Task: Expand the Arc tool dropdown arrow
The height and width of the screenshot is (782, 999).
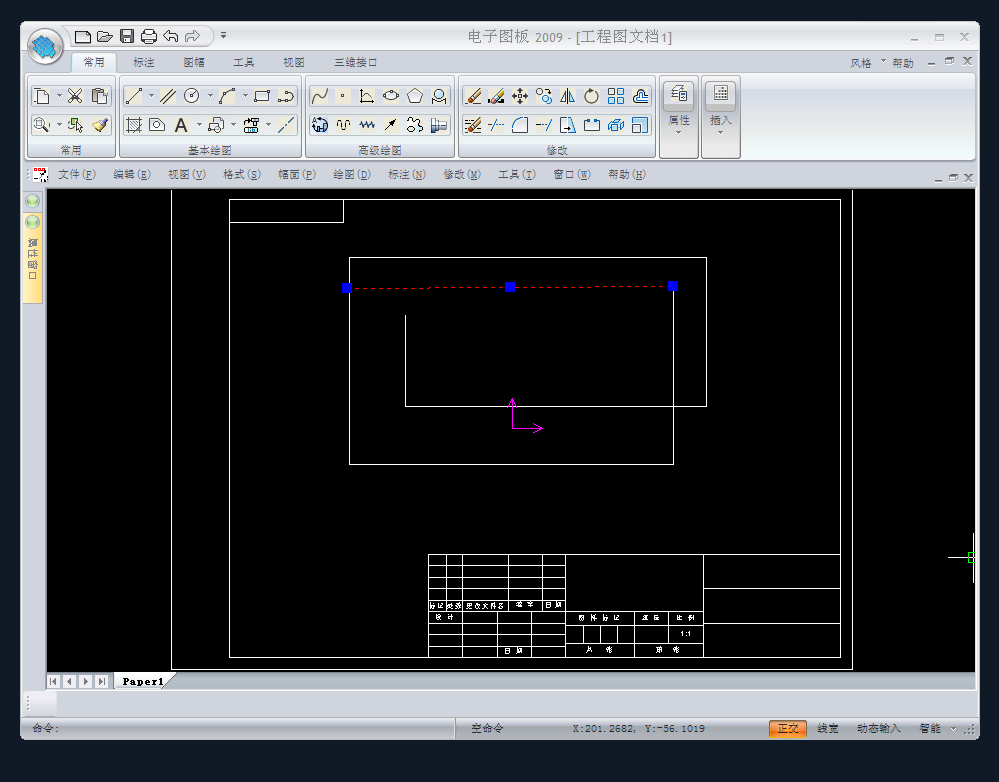Action: point(245,96)
